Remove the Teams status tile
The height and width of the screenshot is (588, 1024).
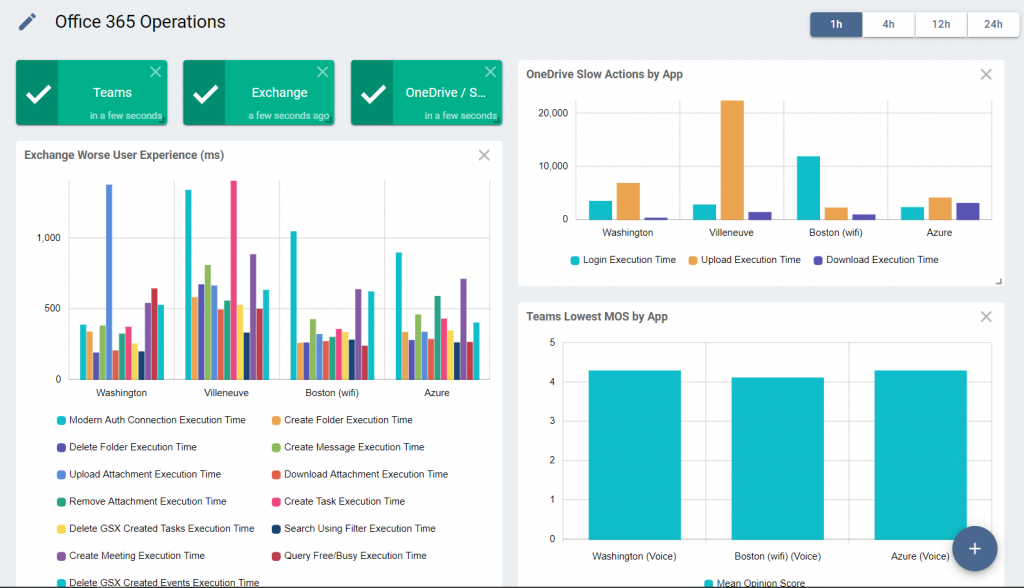pyautogui.click(x=155, y=72)
